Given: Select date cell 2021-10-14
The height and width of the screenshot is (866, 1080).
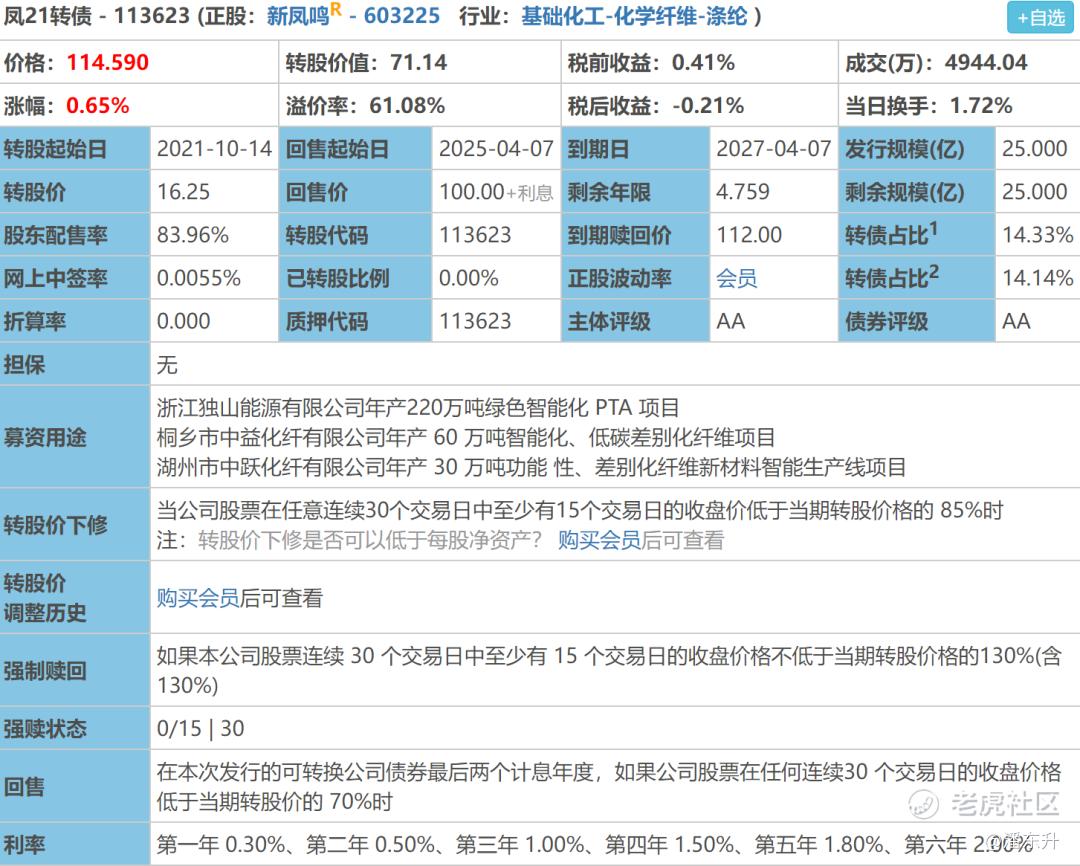Looking at the screenshot, I should [x=214, y=148].
